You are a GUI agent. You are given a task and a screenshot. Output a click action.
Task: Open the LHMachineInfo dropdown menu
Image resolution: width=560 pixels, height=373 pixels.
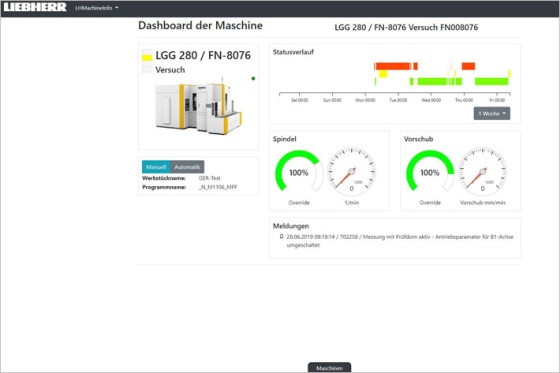96,8
